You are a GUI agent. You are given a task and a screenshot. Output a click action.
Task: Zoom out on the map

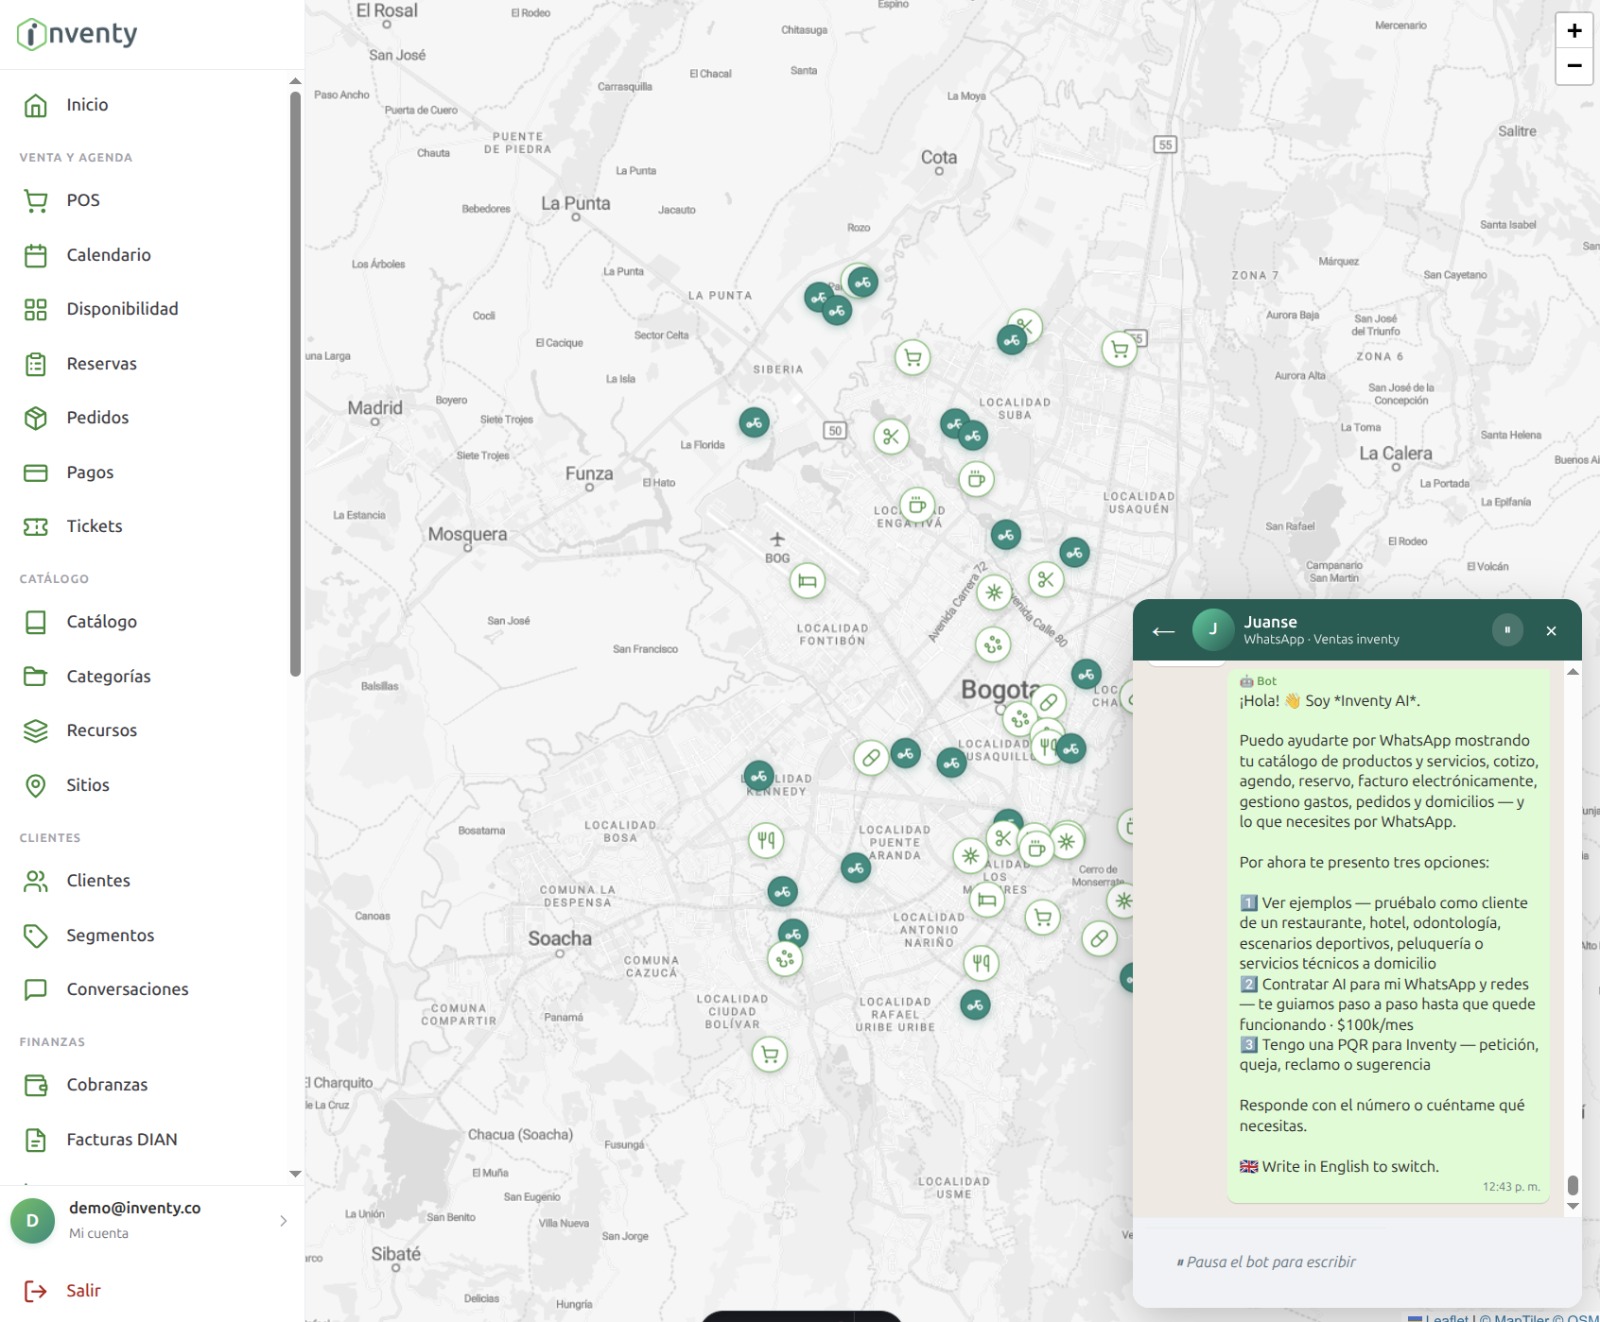(x=1574, y=66)
